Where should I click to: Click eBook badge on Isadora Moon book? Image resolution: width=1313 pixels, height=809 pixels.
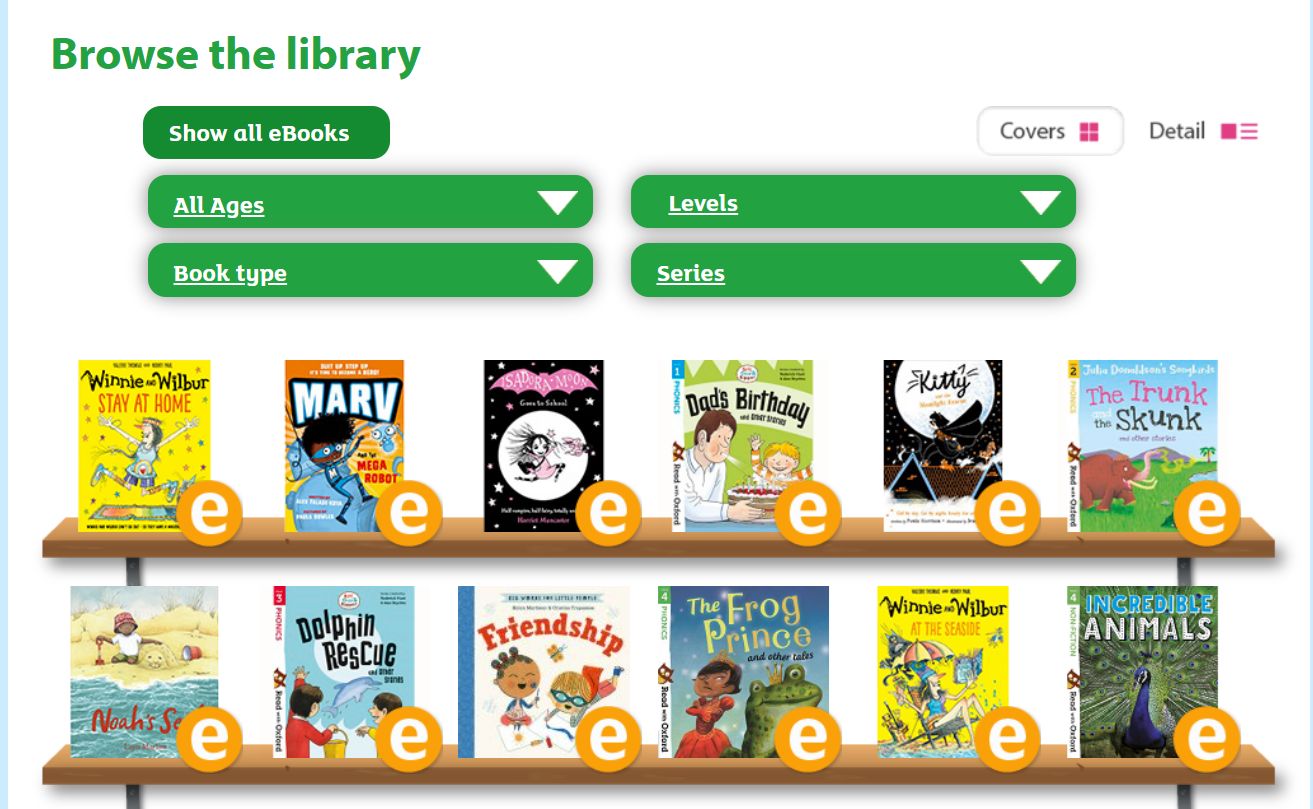click(608, 513)
